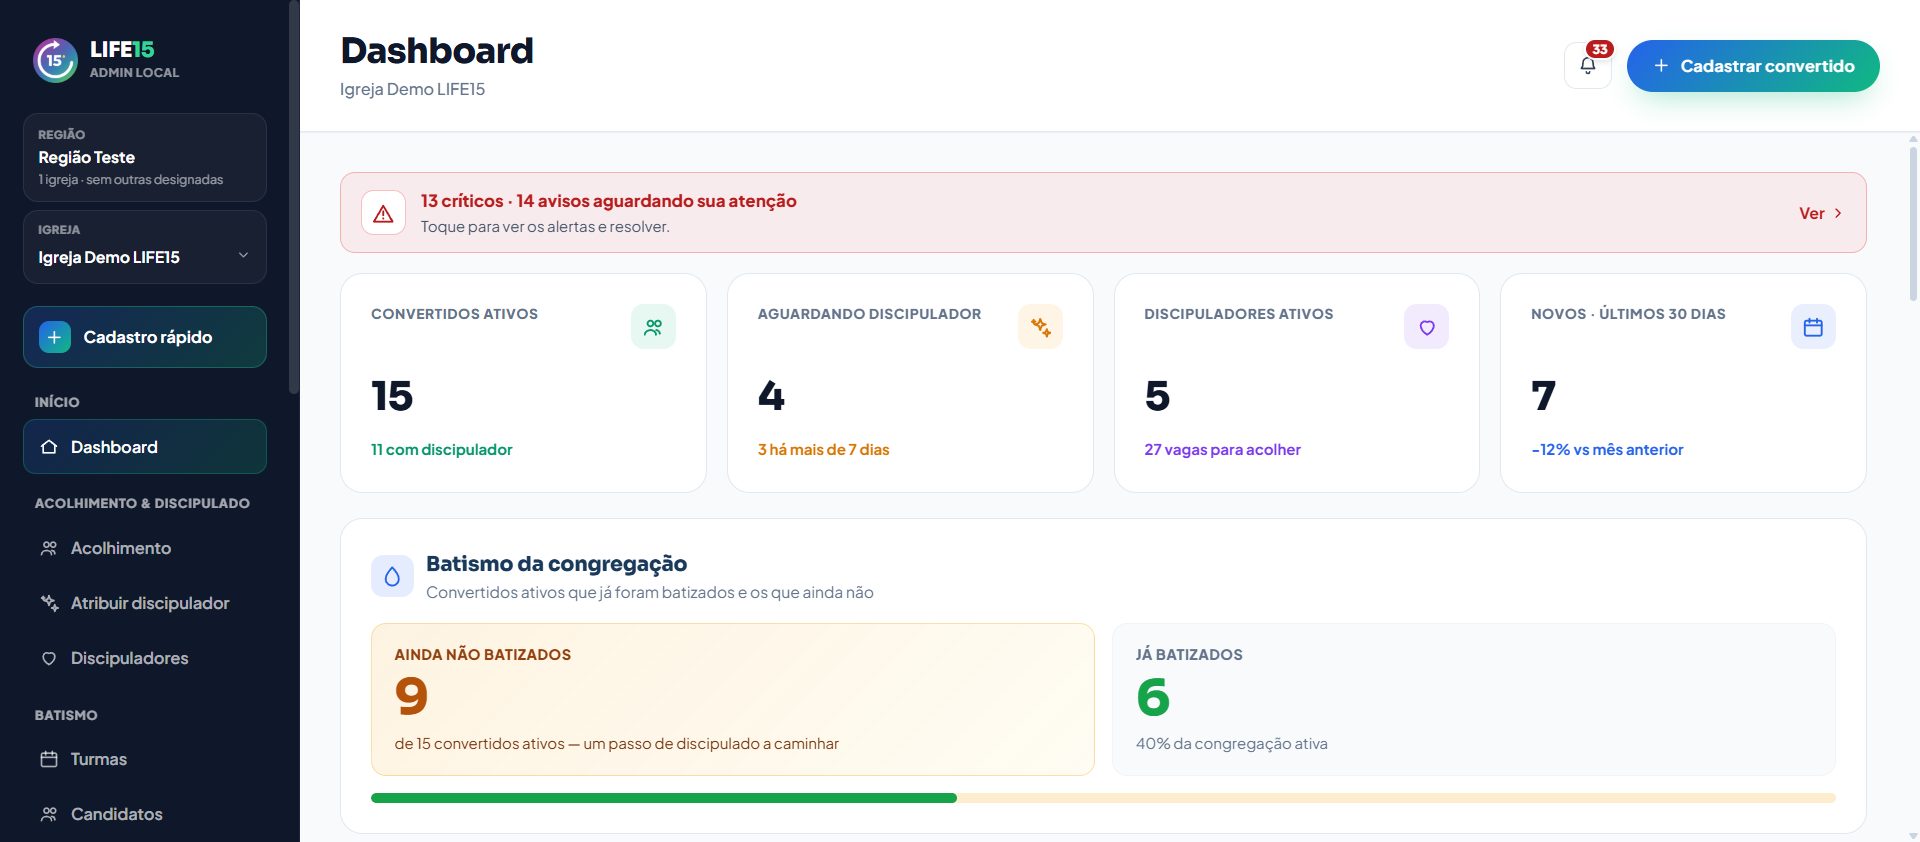Click the warning triangle alert icon
This screenshot has height=842, width=1920.
383,213
